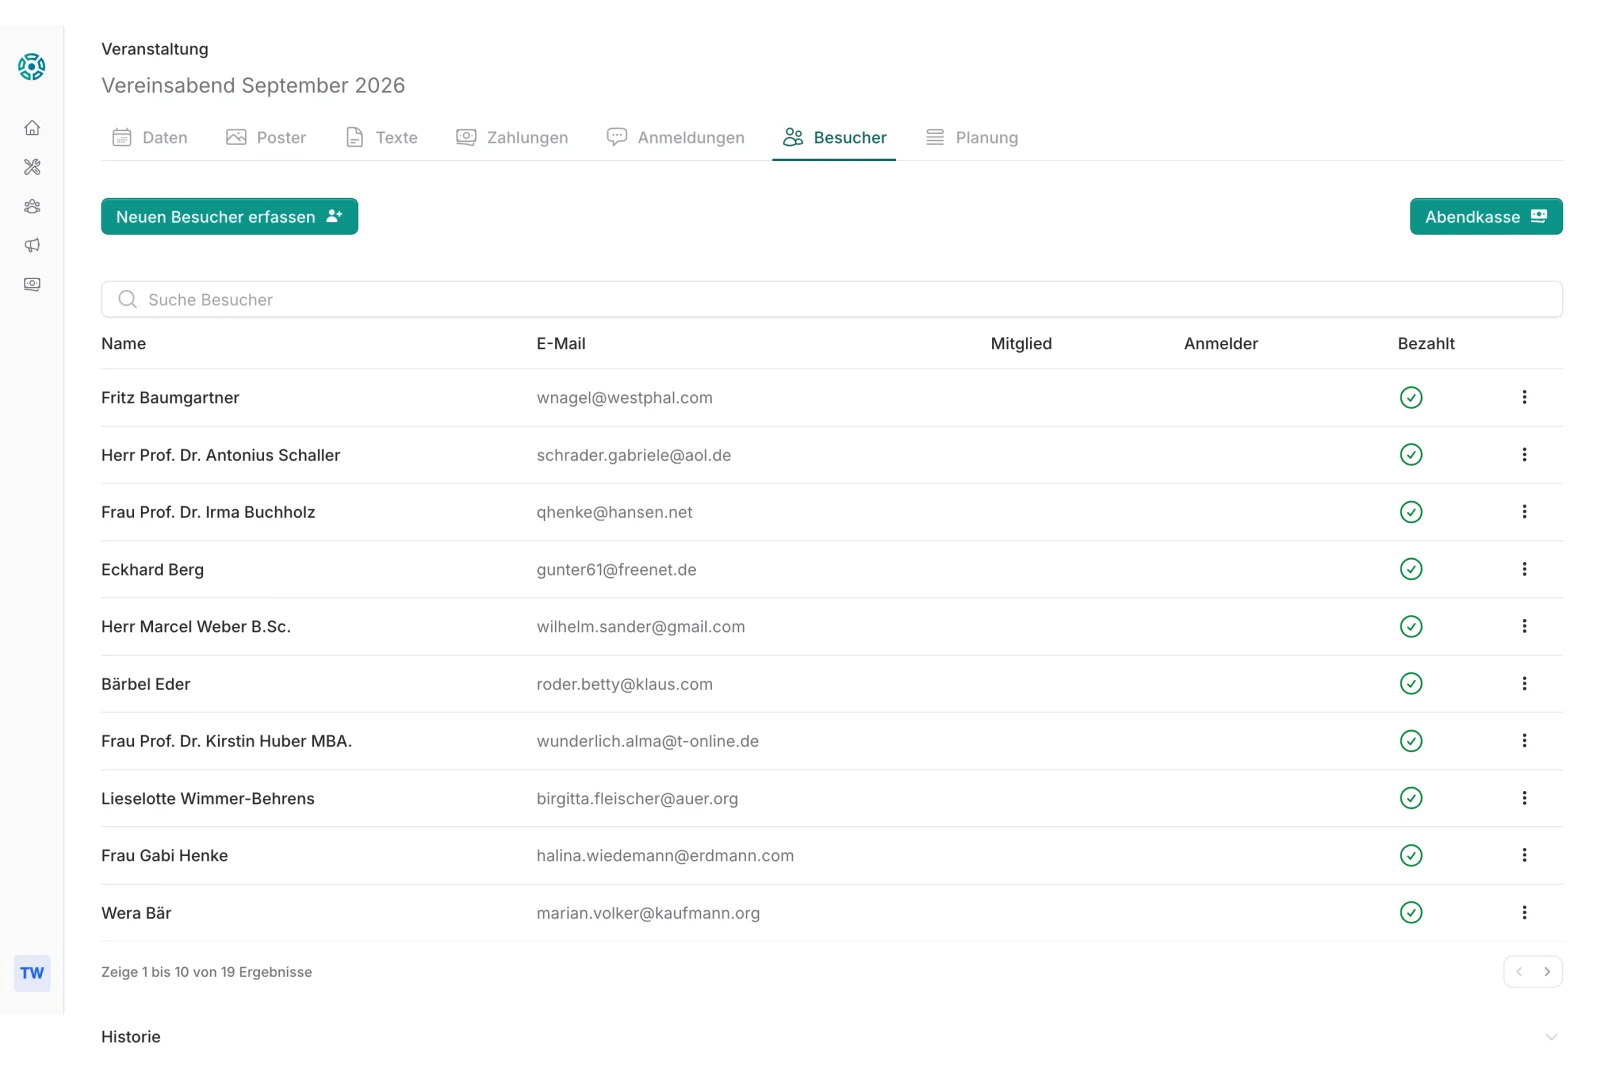
Task: Open row menu for Frau Prof. Dr. Kirstin Huber MBA.
Action: [x=1524, y=741]
